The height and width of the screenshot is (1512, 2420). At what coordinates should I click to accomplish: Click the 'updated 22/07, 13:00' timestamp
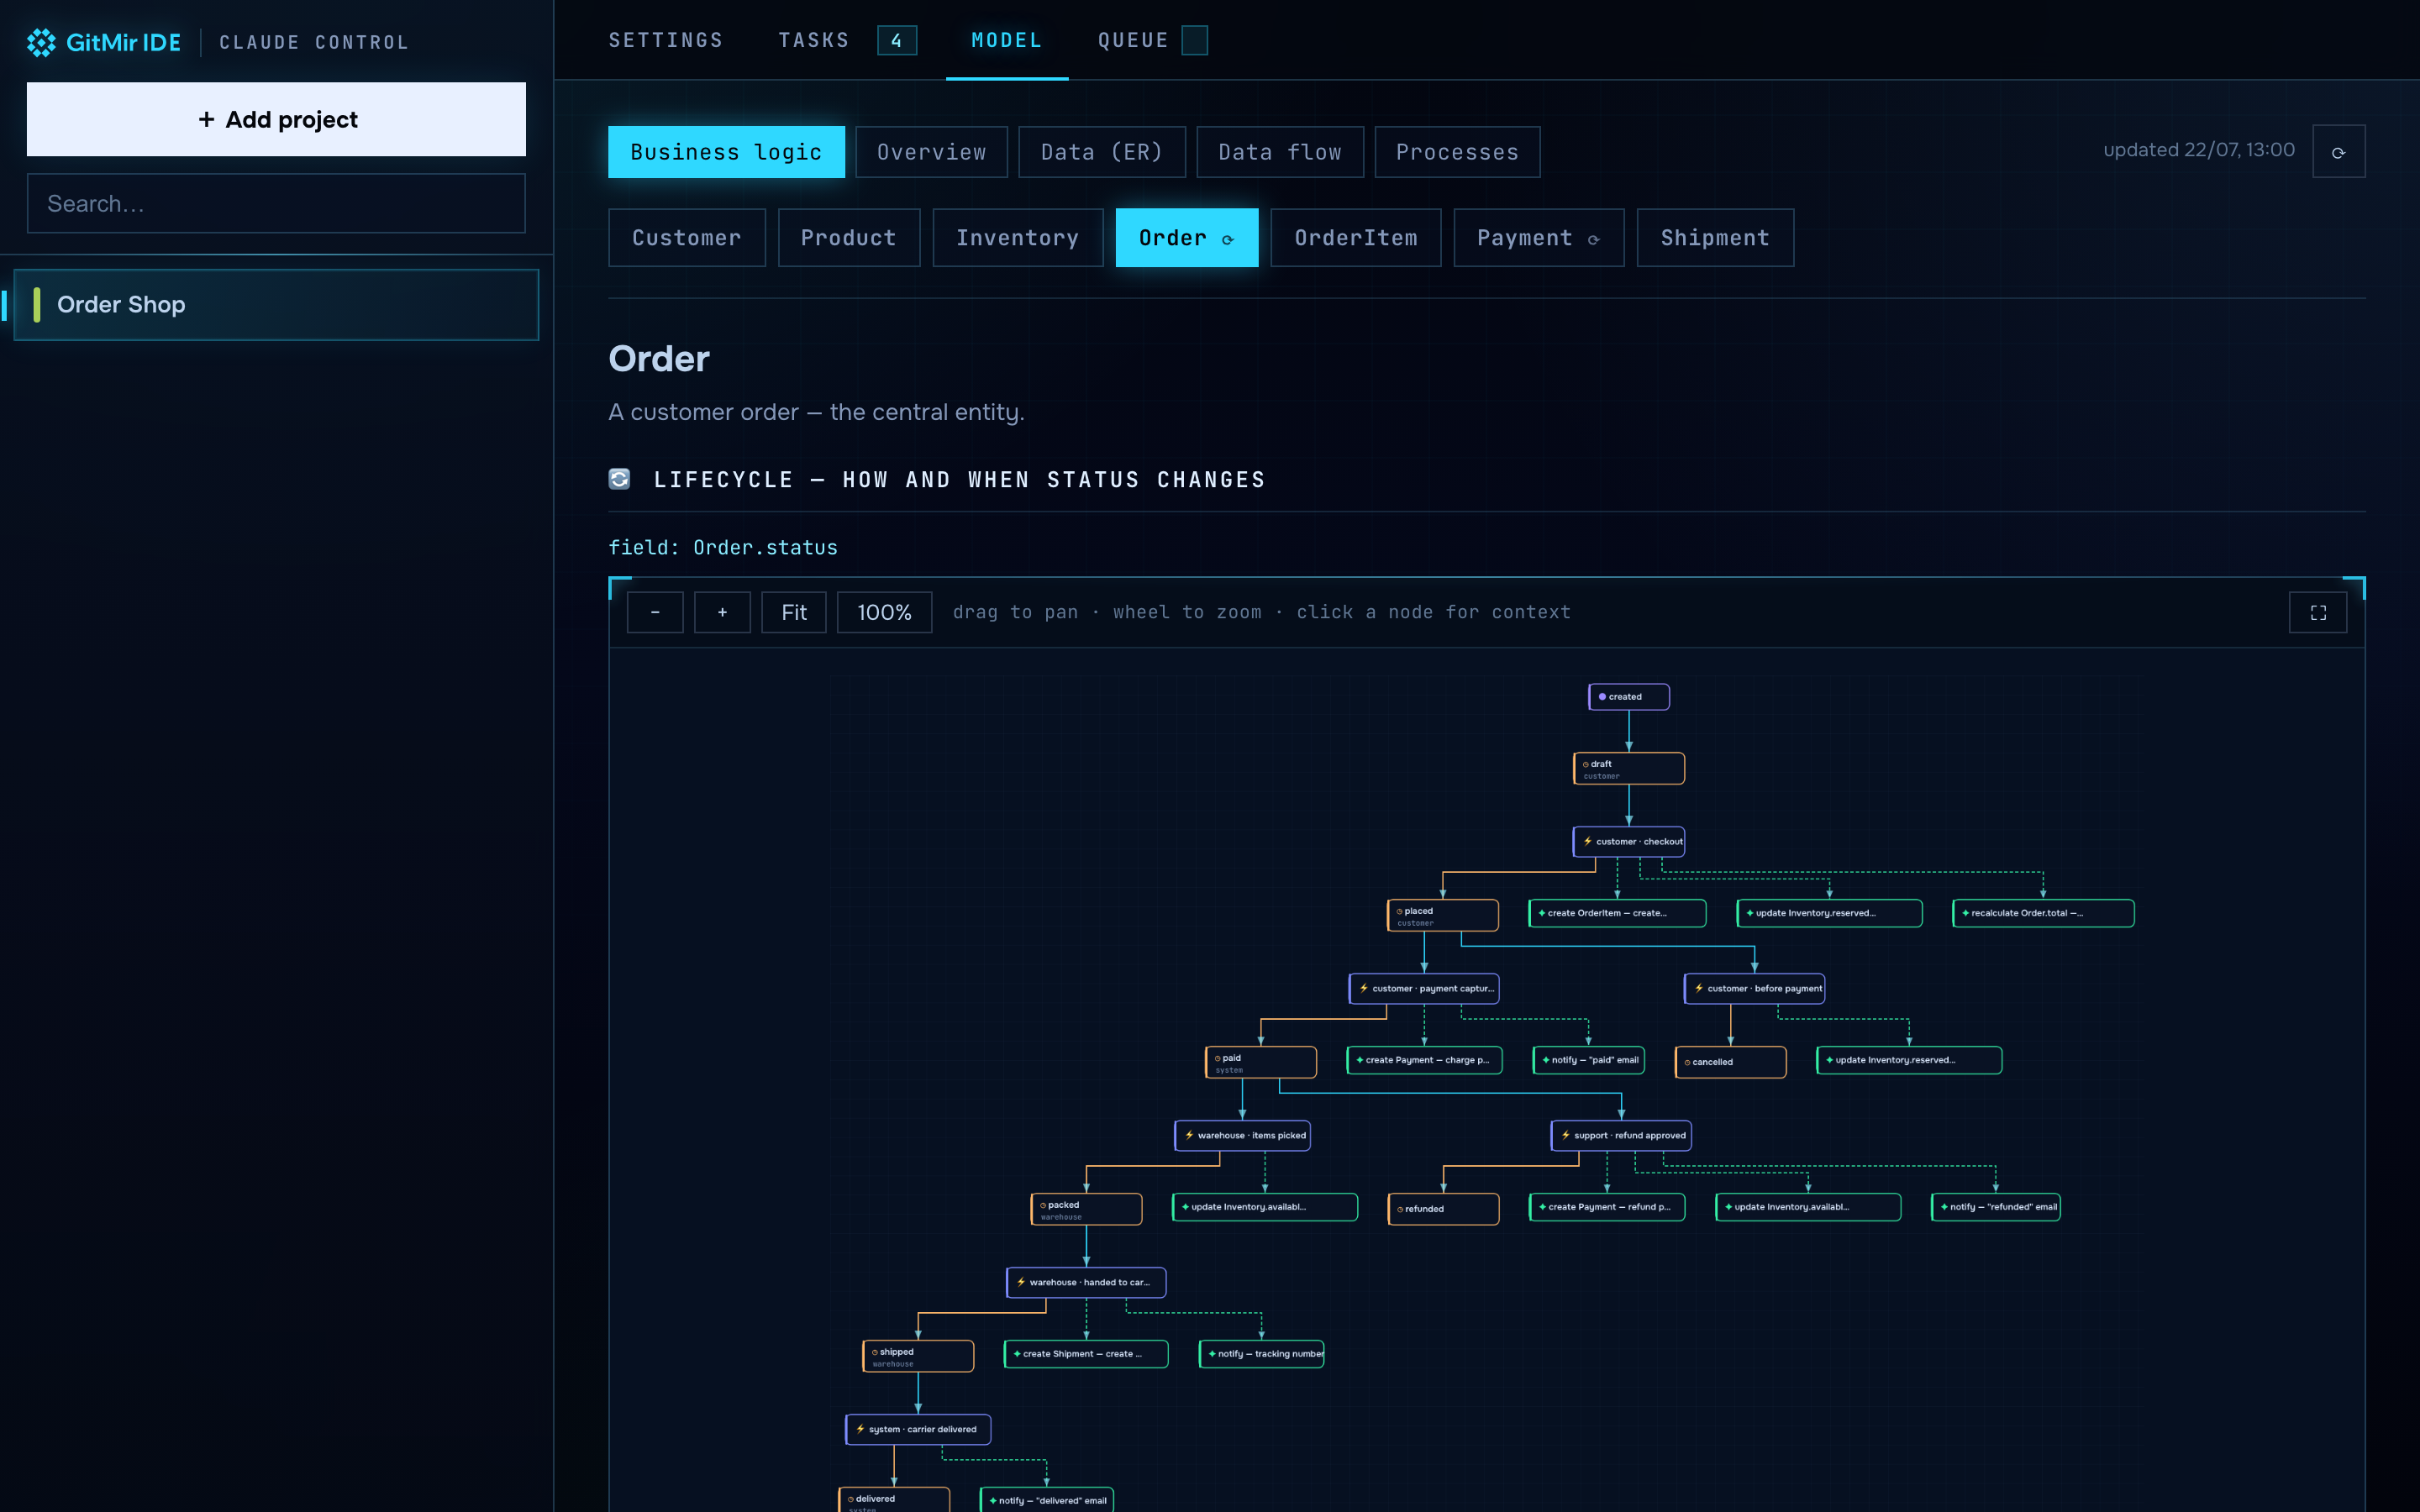2199,150
